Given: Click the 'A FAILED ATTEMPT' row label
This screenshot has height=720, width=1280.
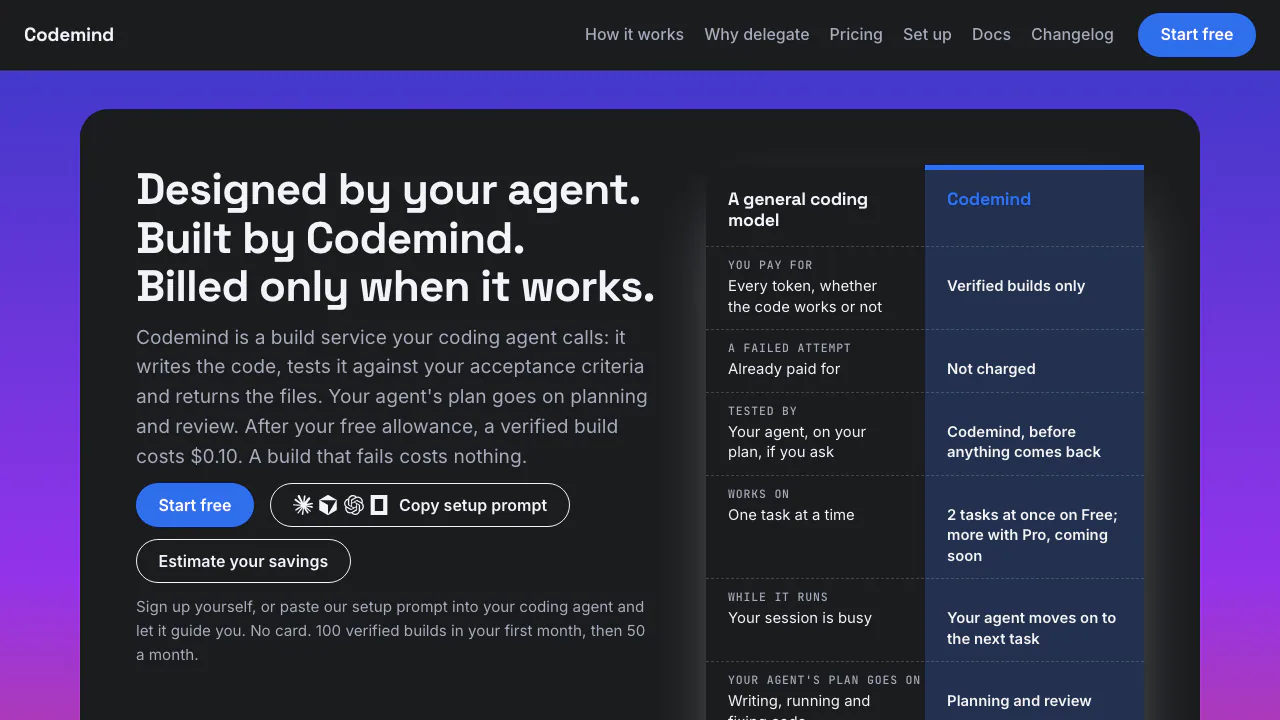Looking at the screenshot, I should (789, 348).
